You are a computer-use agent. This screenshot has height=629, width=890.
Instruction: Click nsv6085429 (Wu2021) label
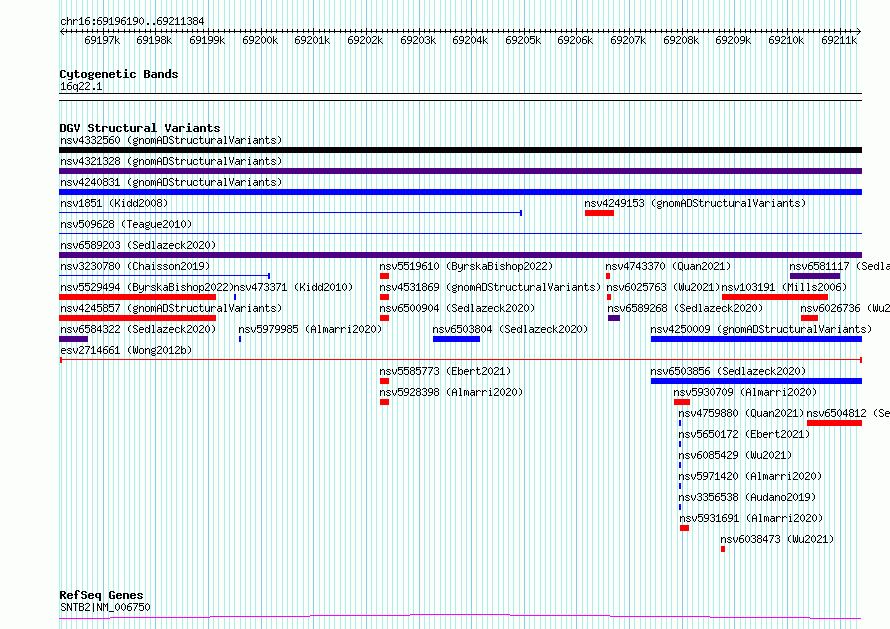735,455
